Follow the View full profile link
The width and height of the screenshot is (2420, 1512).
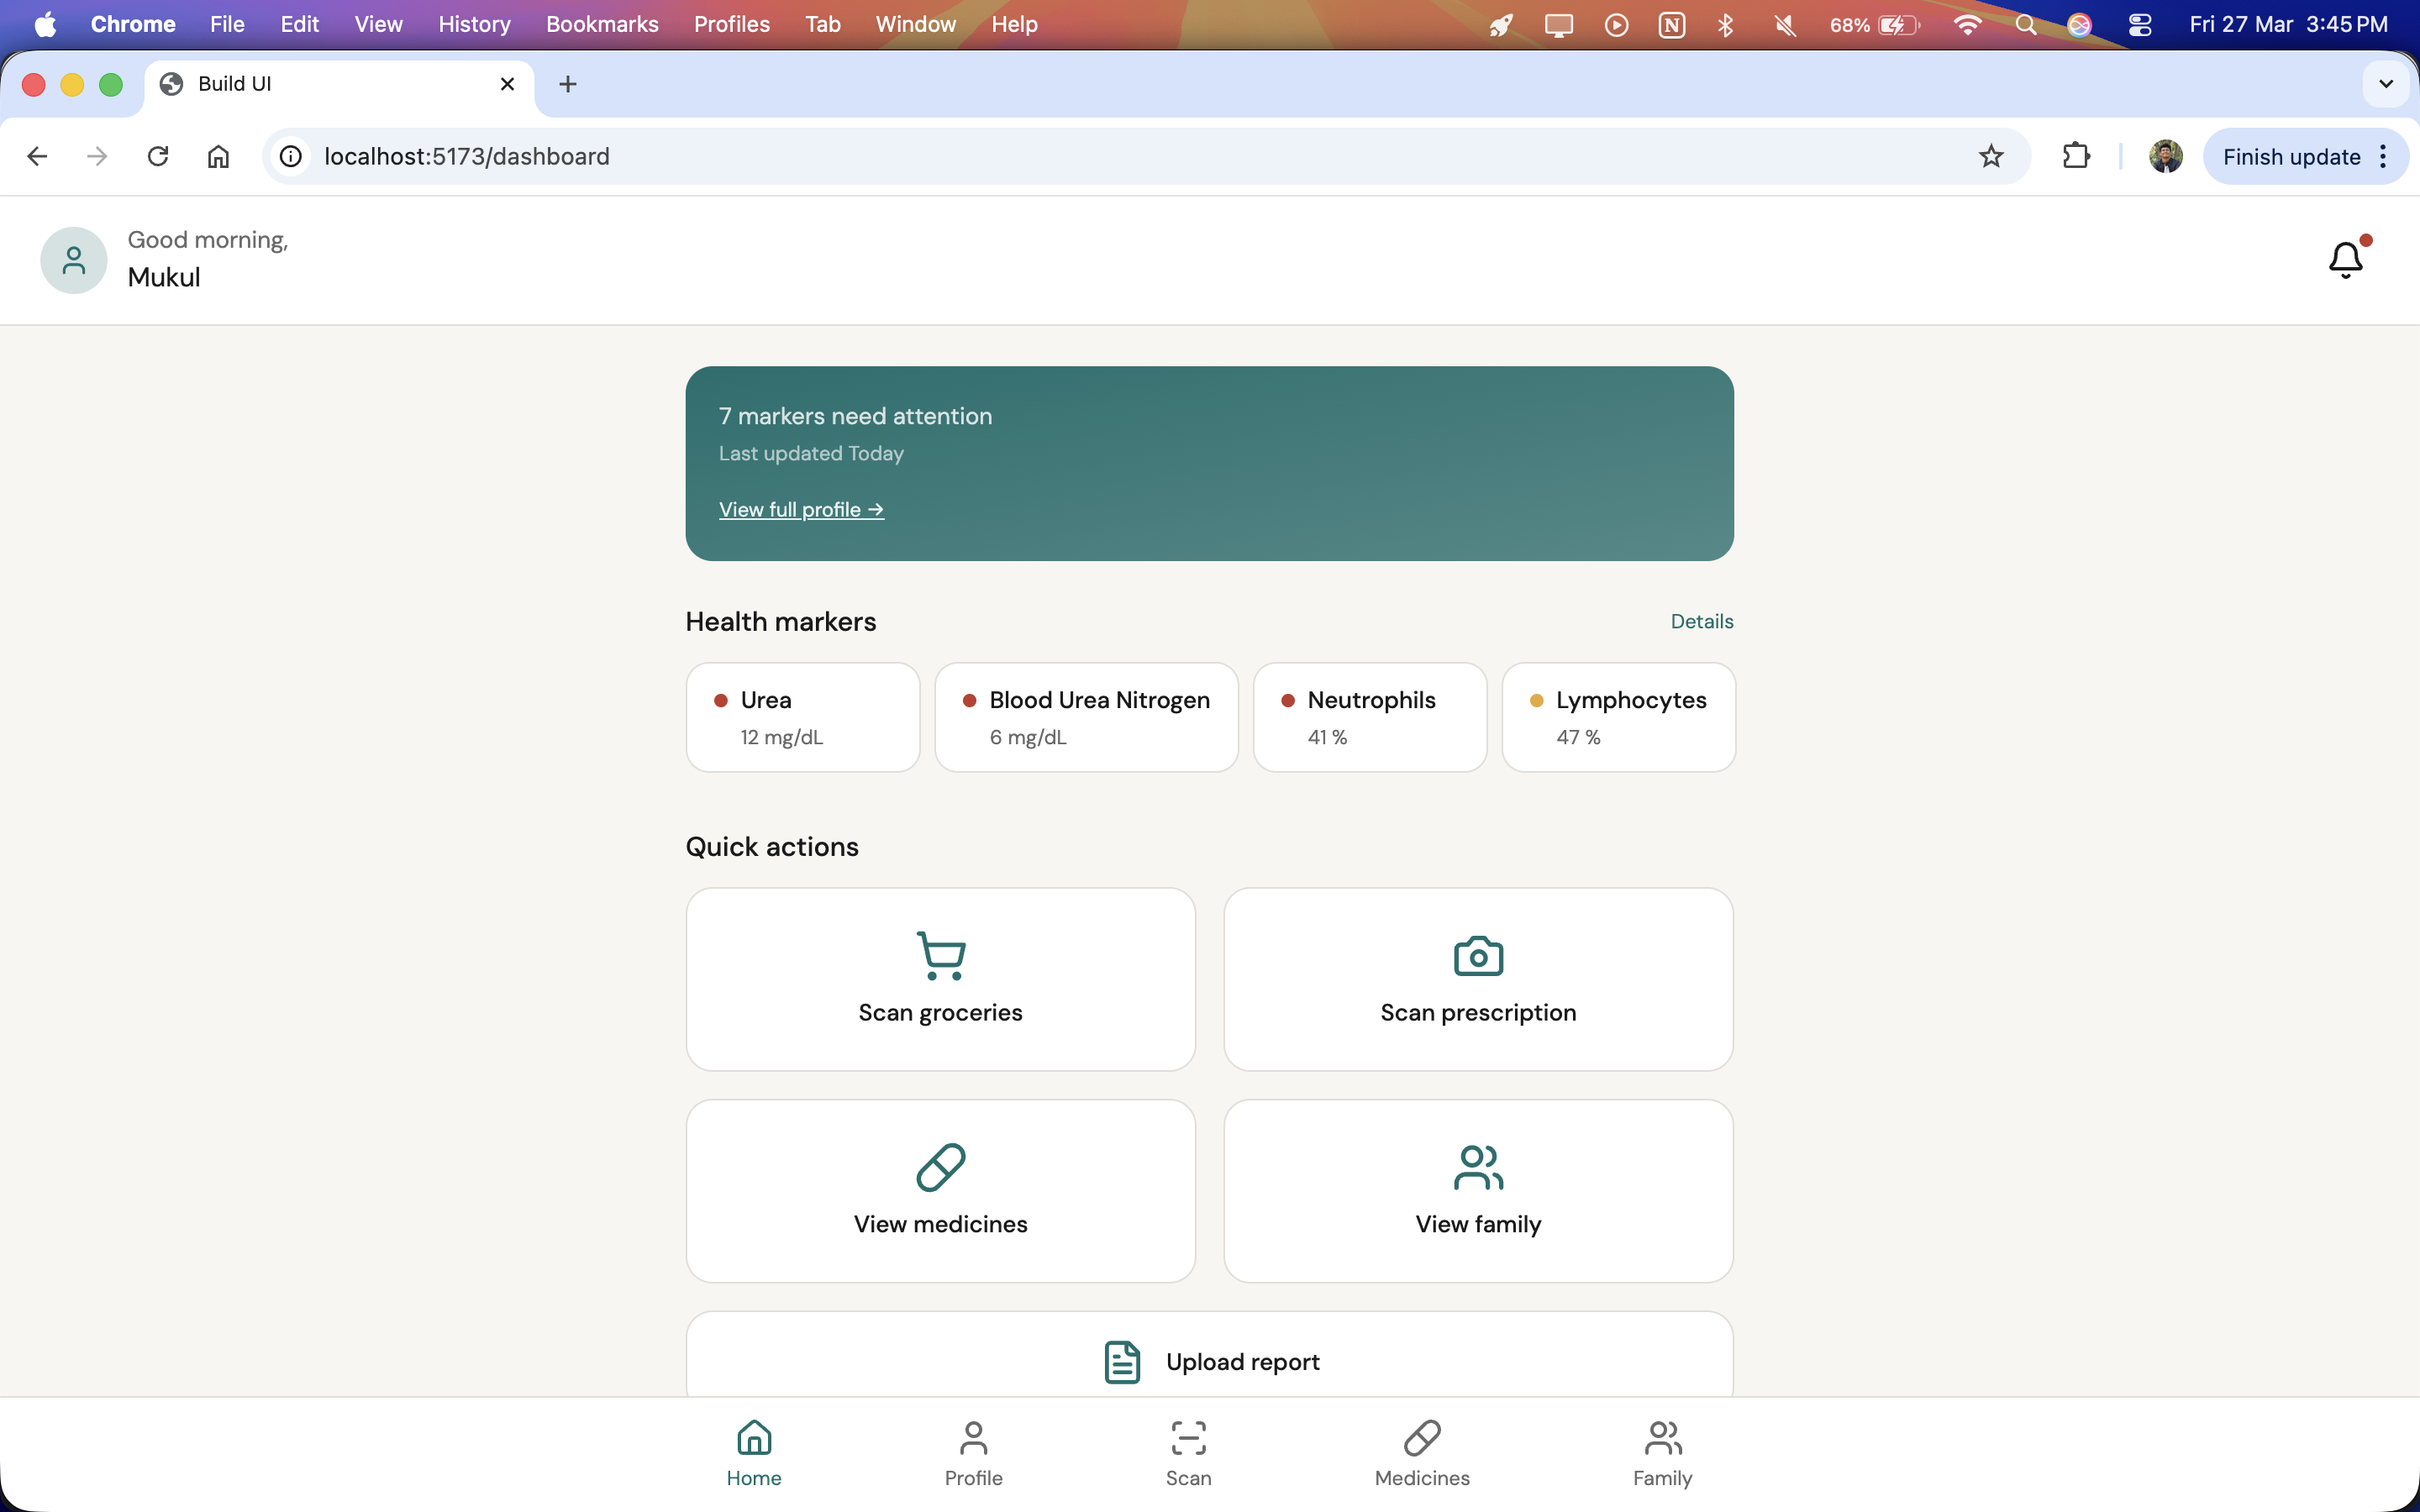click(801, 509)
